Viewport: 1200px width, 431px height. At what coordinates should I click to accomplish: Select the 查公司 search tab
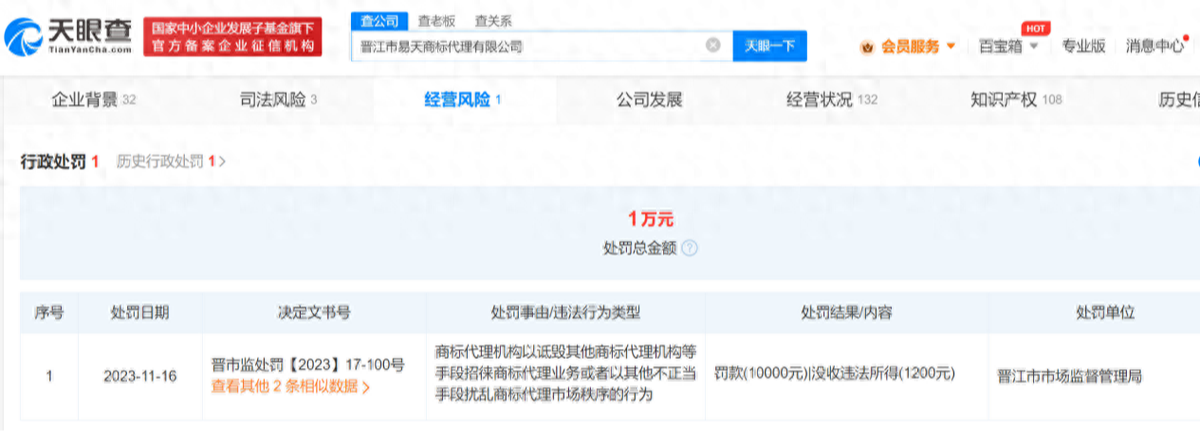point(377,21)
